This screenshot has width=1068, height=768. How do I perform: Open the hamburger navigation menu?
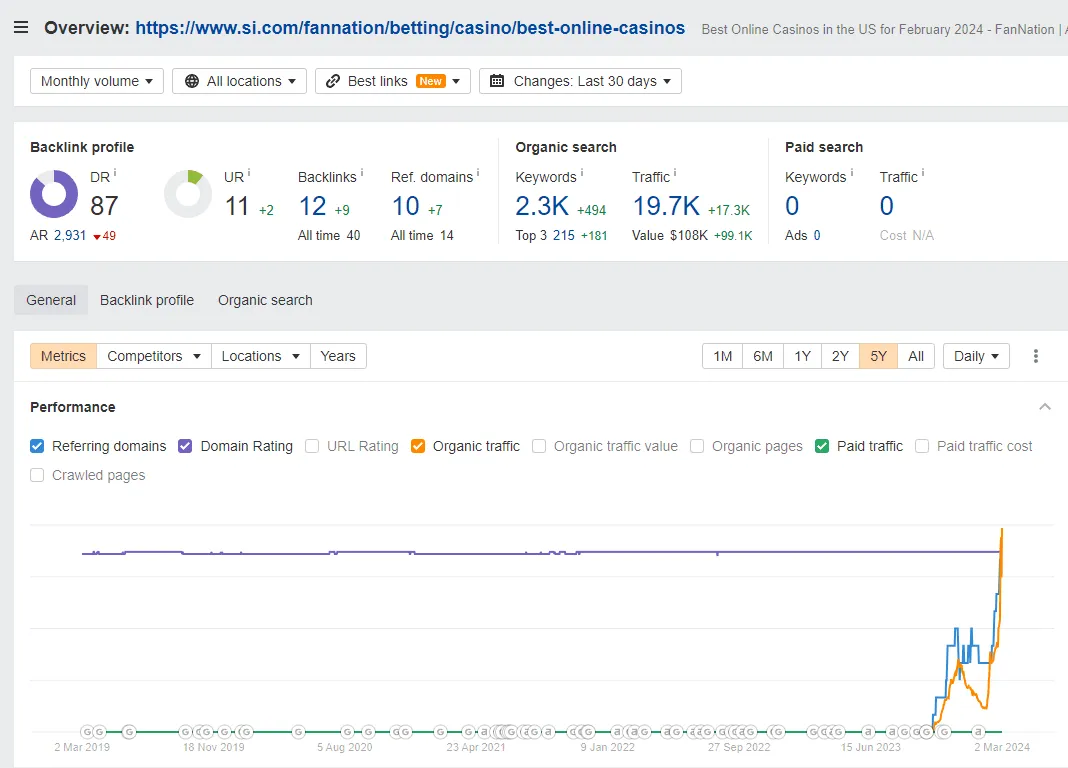click(x=21, y=27)
